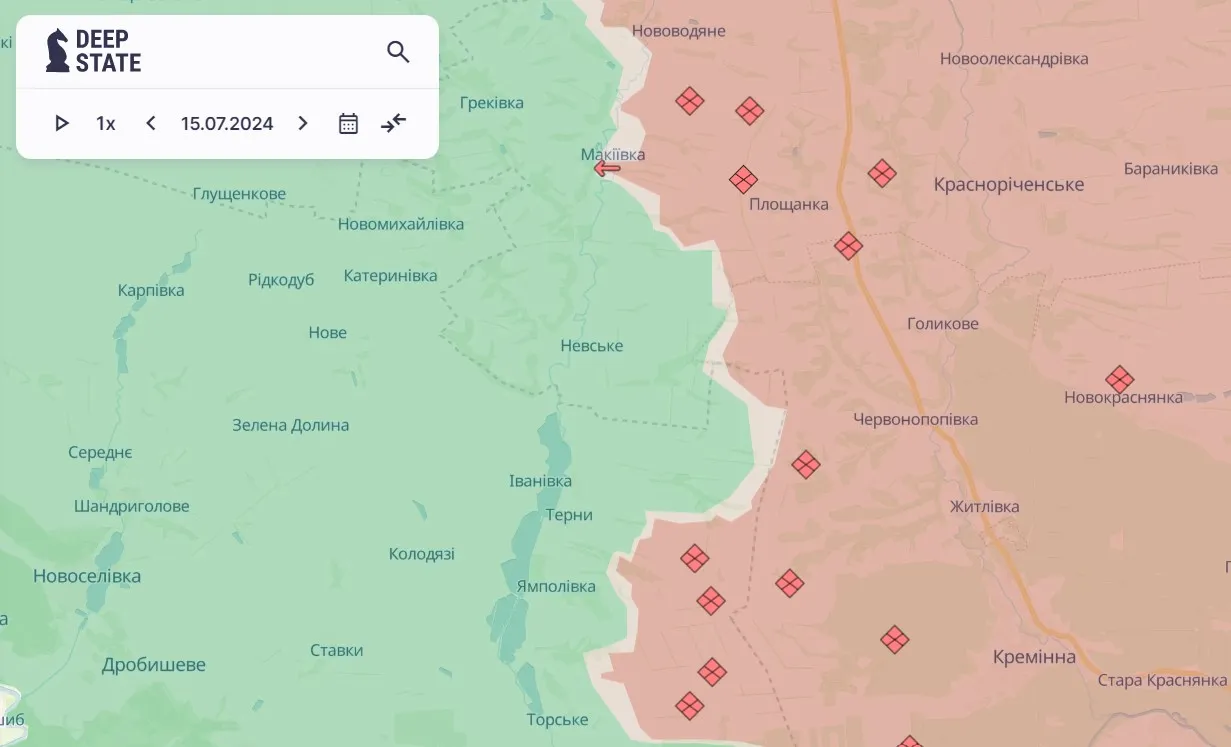Click unit marker beside Новокраснянка

1119,380
